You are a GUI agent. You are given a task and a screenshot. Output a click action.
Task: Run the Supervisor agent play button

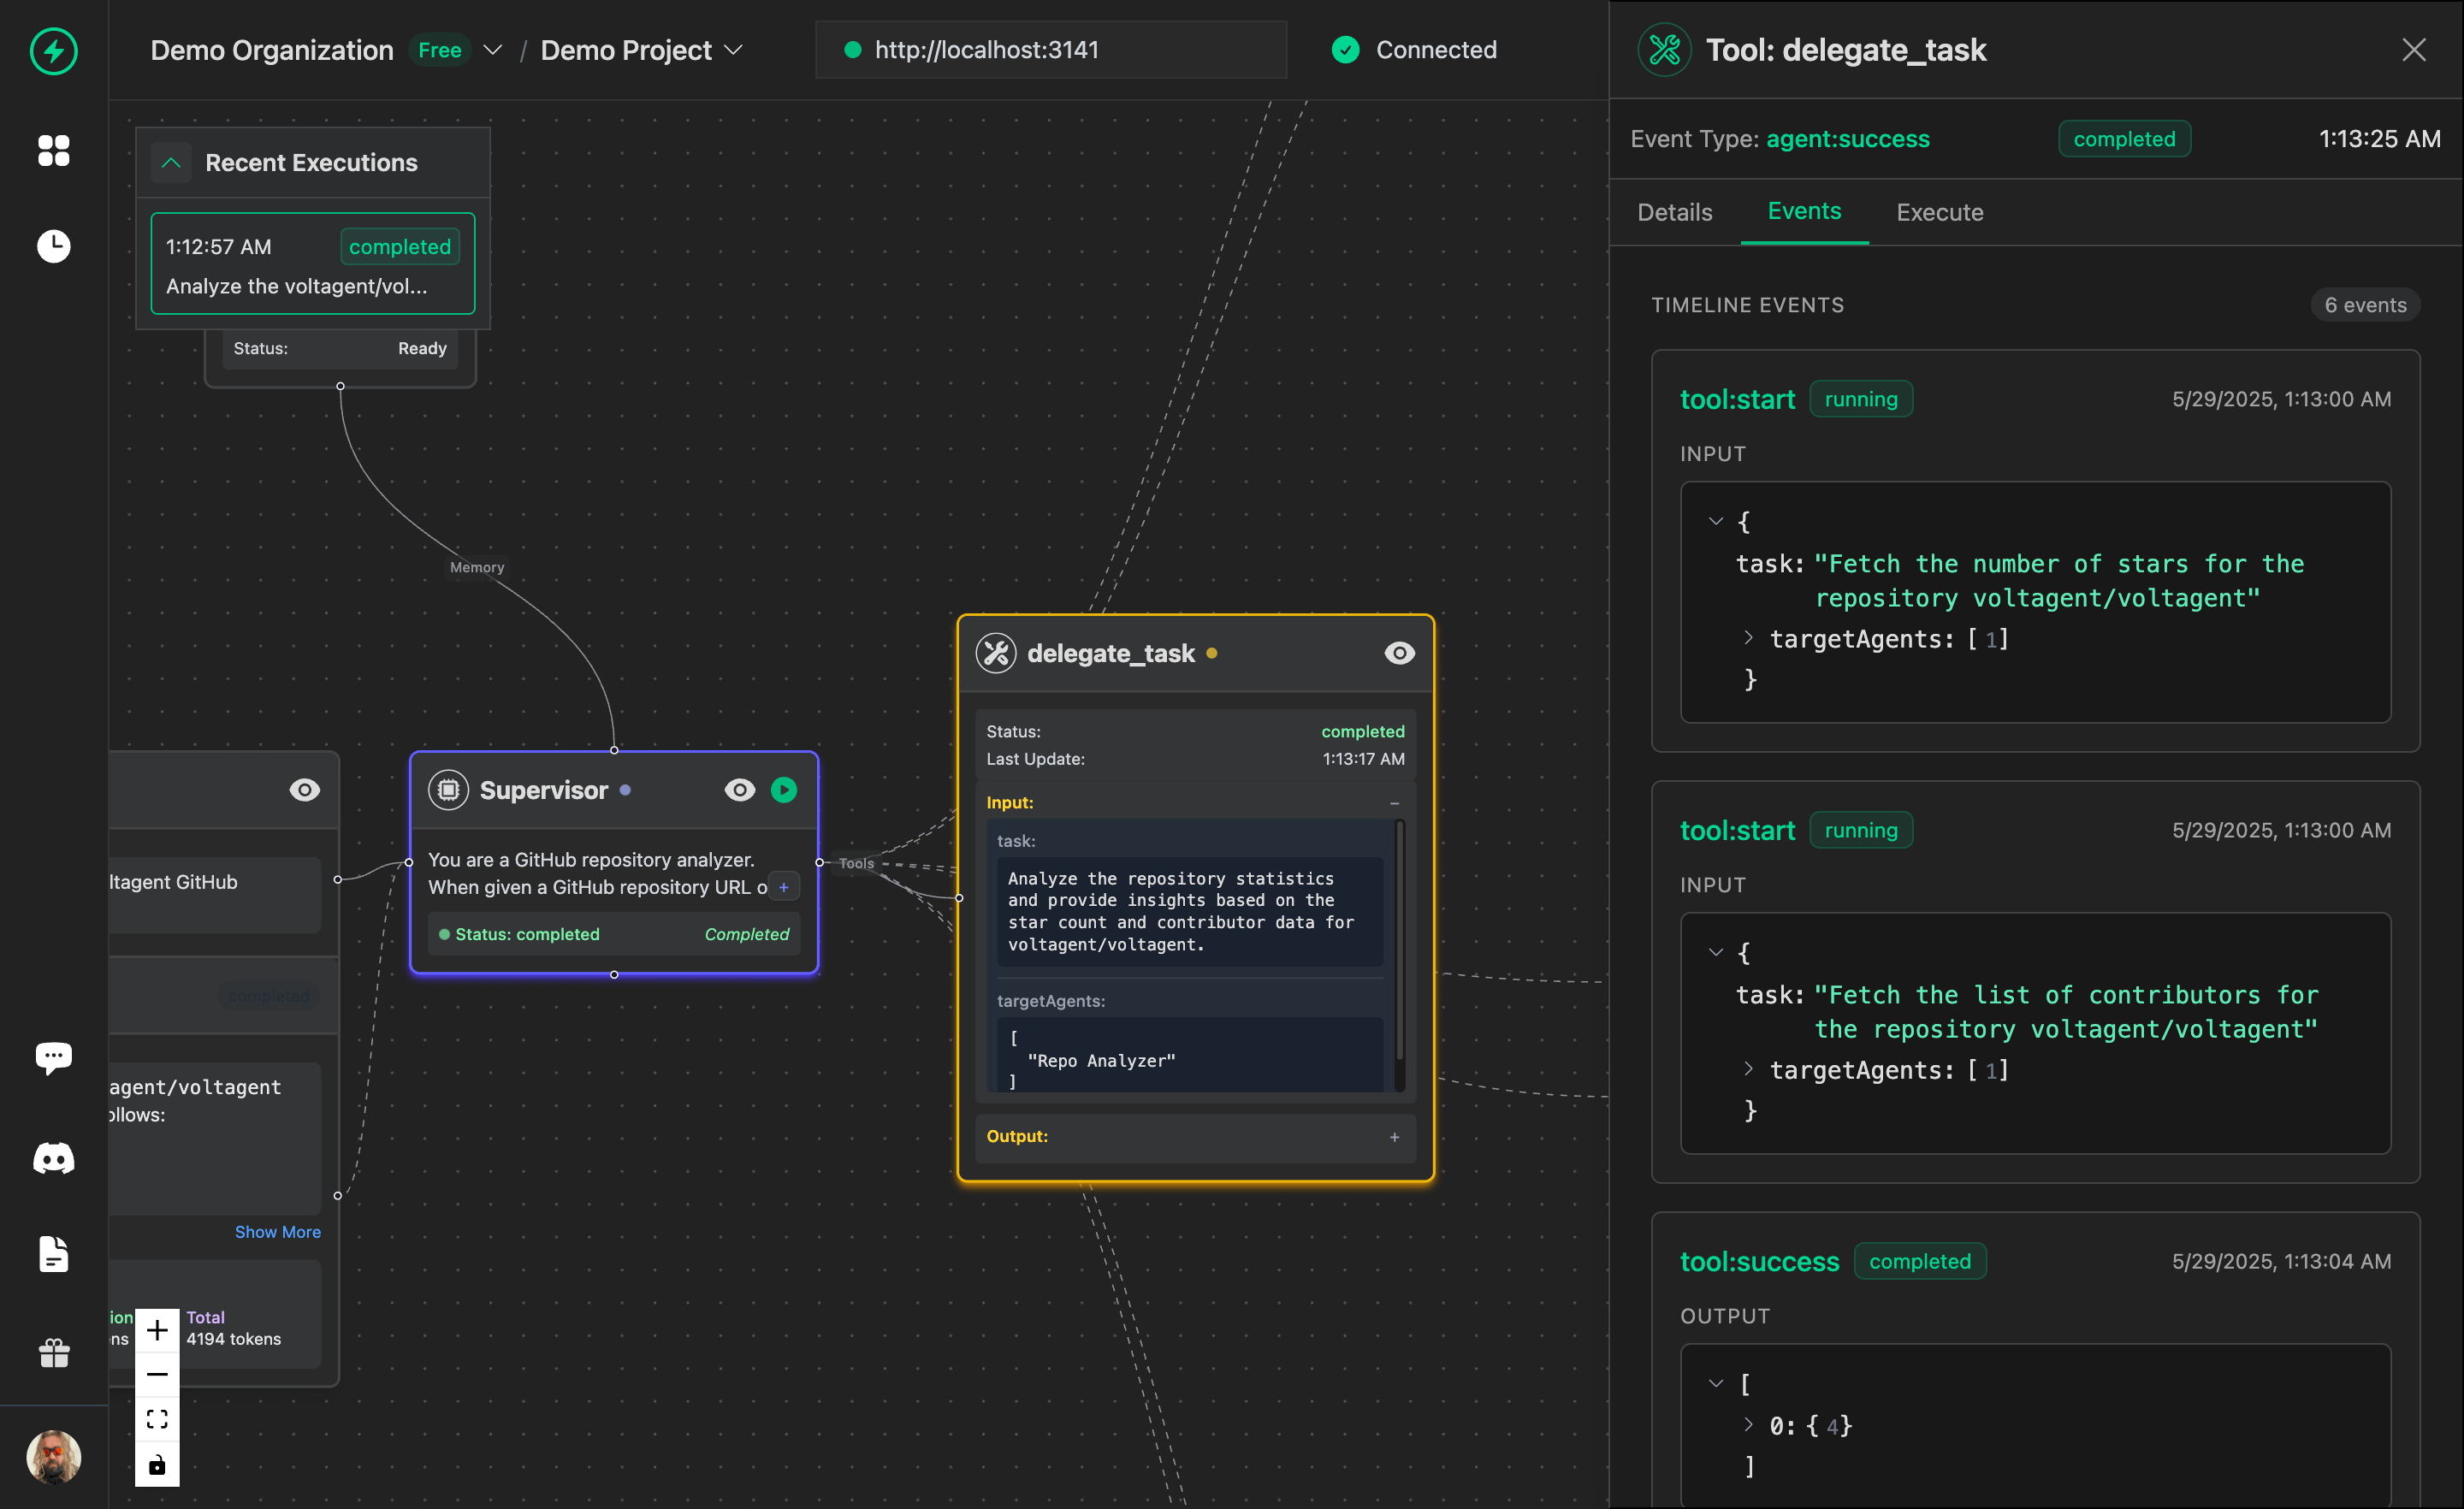784,790
